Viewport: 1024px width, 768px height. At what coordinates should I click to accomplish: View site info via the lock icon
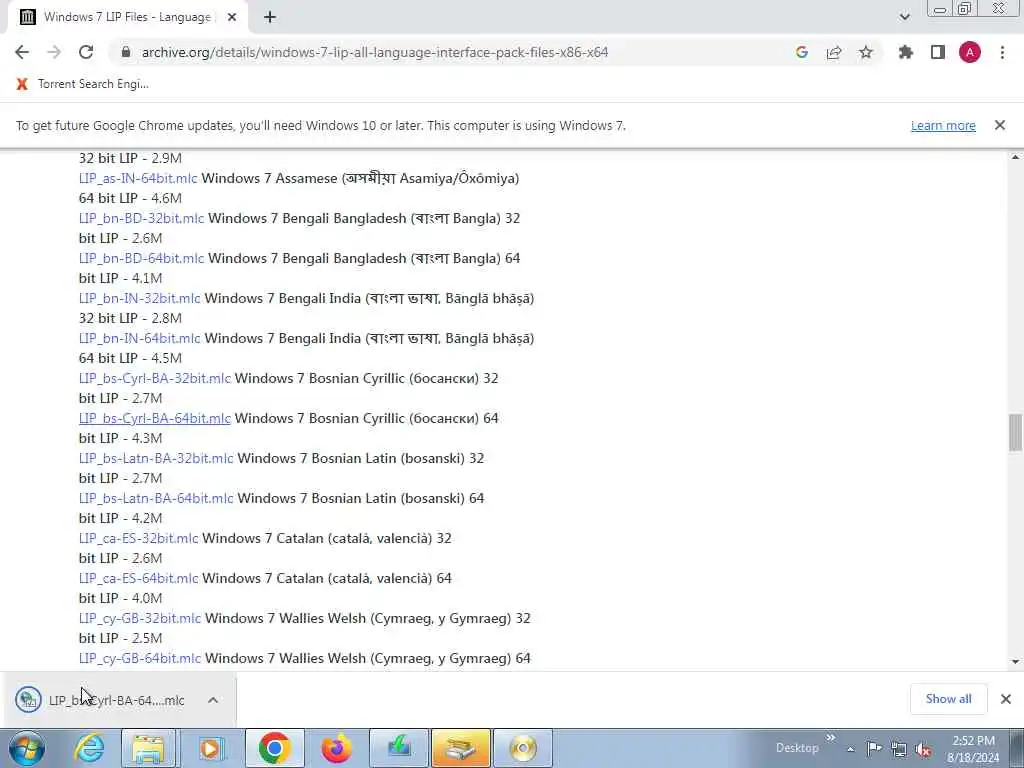pos(126,52)
